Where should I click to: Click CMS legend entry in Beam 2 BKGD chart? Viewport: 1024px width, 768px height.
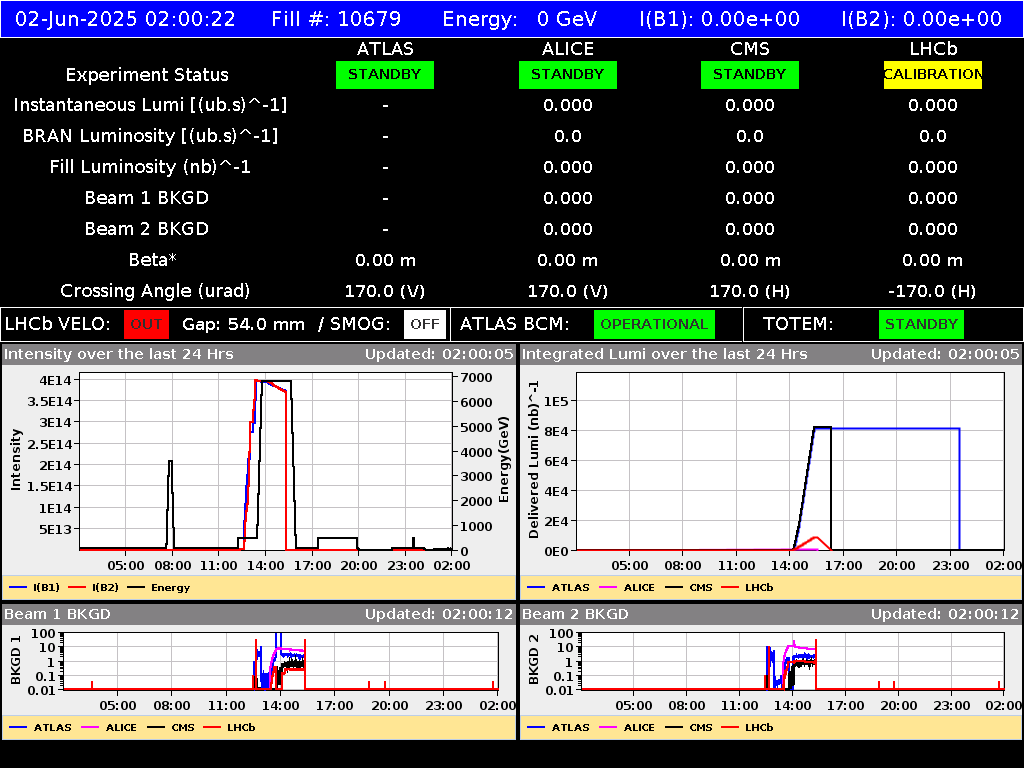click(x=689, y=727)
